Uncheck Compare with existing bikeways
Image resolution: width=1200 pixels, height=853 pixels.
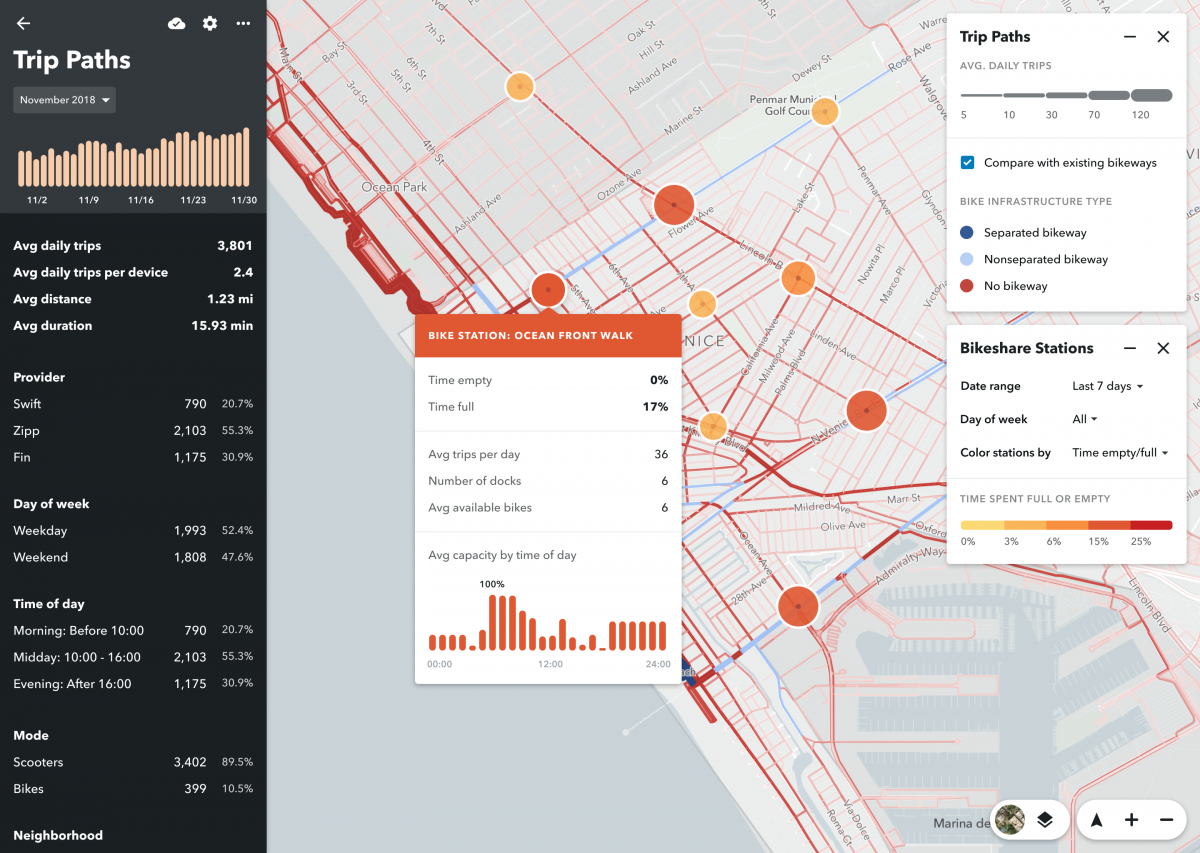pos(966,161)
